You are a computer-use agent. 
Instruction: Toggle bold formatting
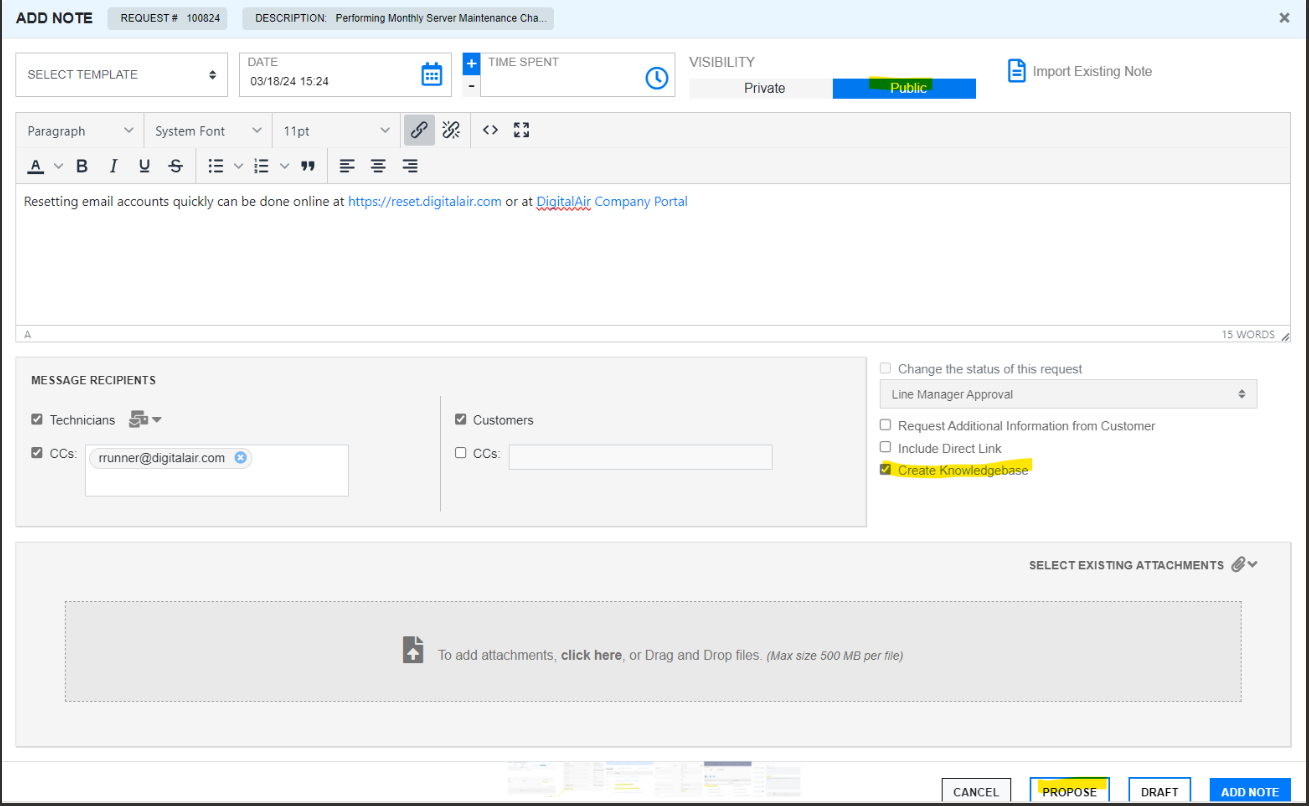(x=81, y=165)
